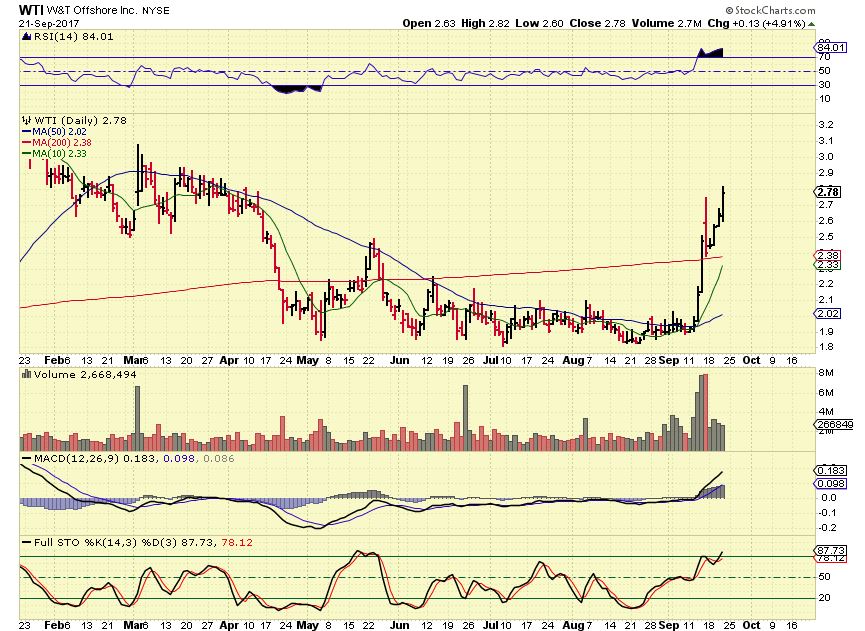
Task: Click the green 2.33 MA tag on price axis
Action: coord(829,265)
